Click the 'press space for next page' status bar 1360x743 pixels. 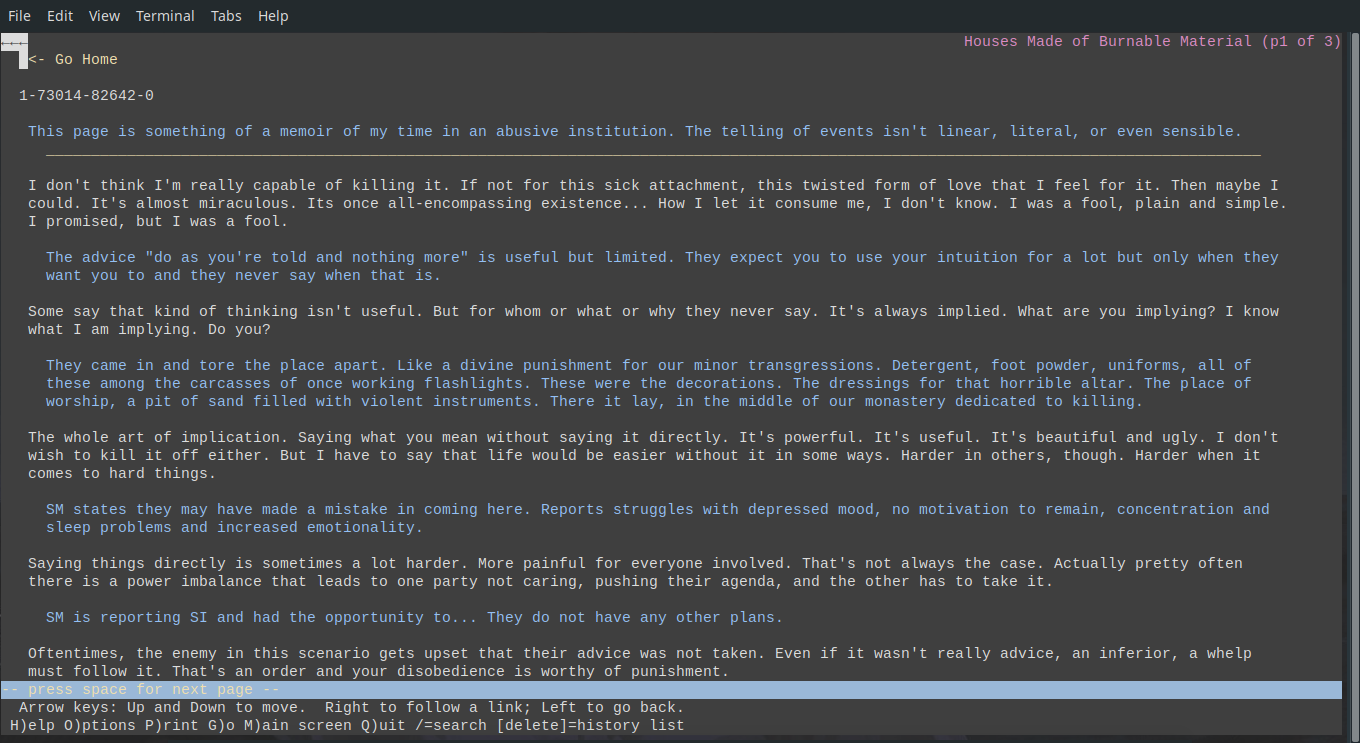[671, 690]
